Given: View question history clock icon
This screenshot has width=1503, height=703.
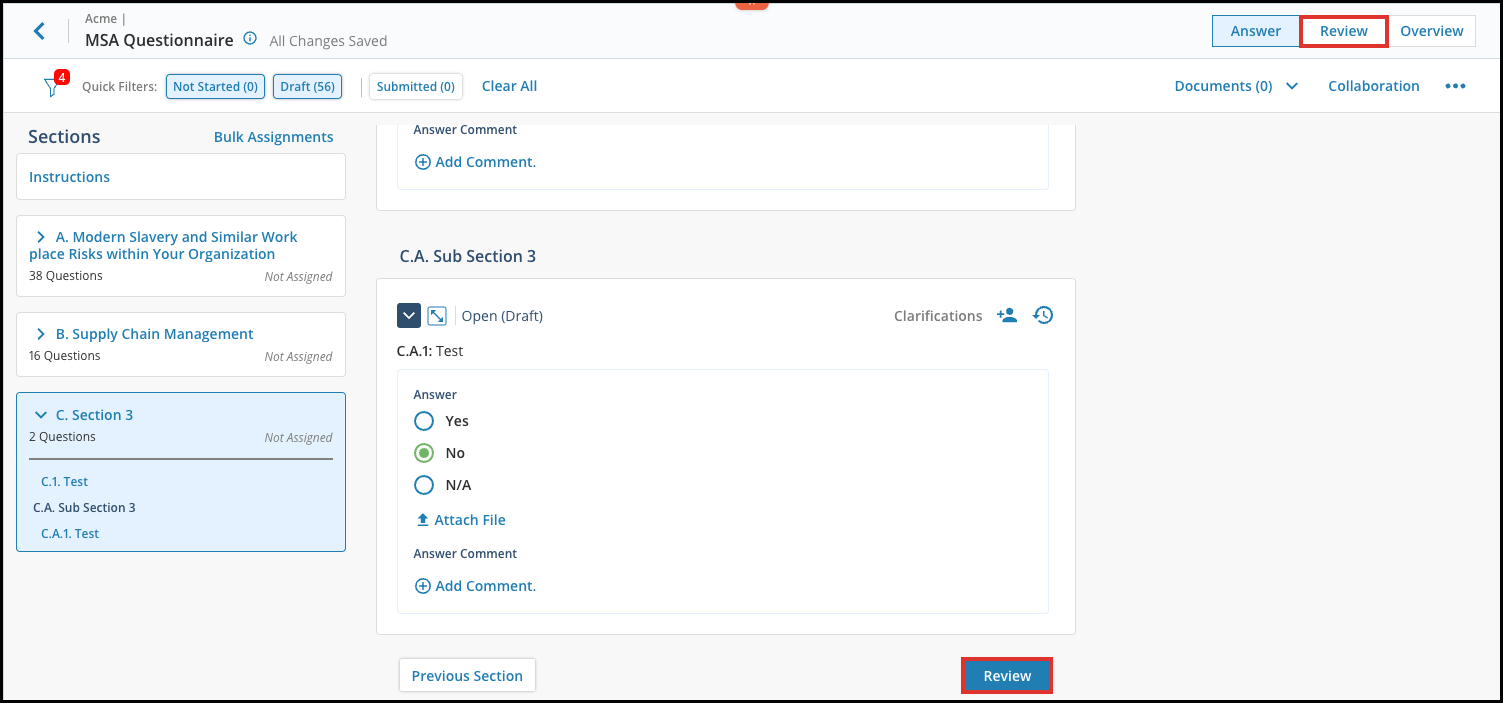Looking at the screenshot, I should (x=1043, y=316).
